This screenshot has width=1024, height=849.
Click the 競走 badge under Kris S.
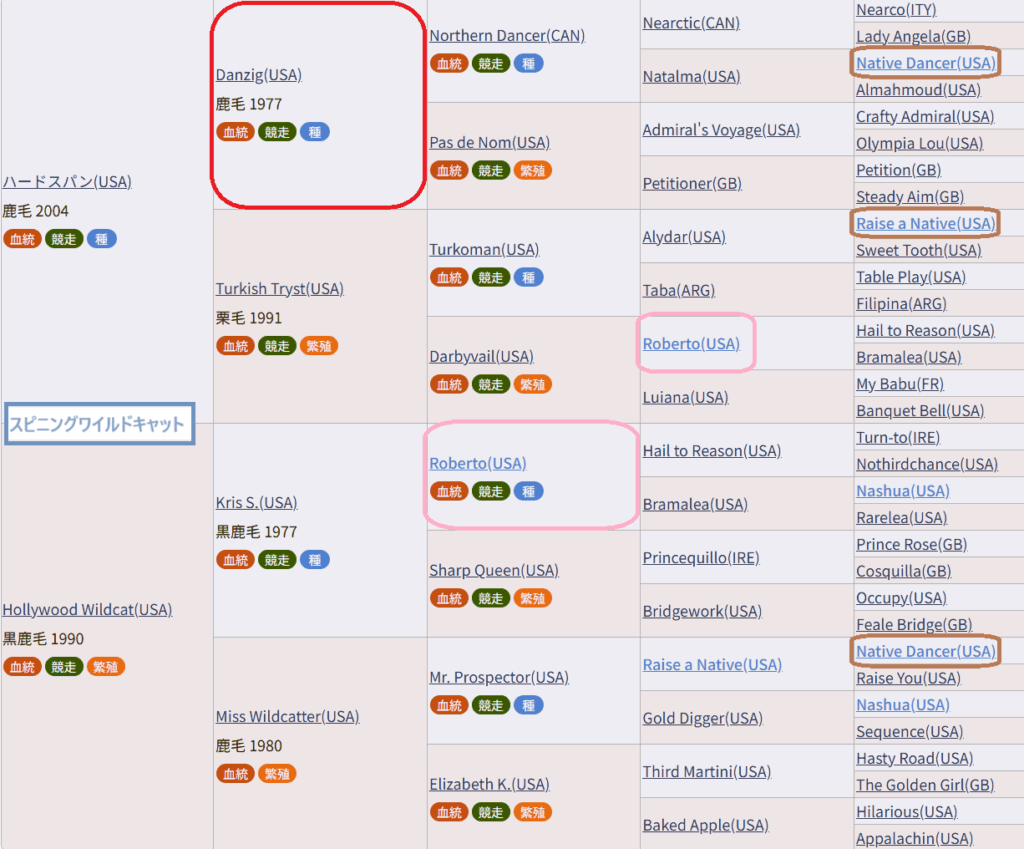pos(277,560)
